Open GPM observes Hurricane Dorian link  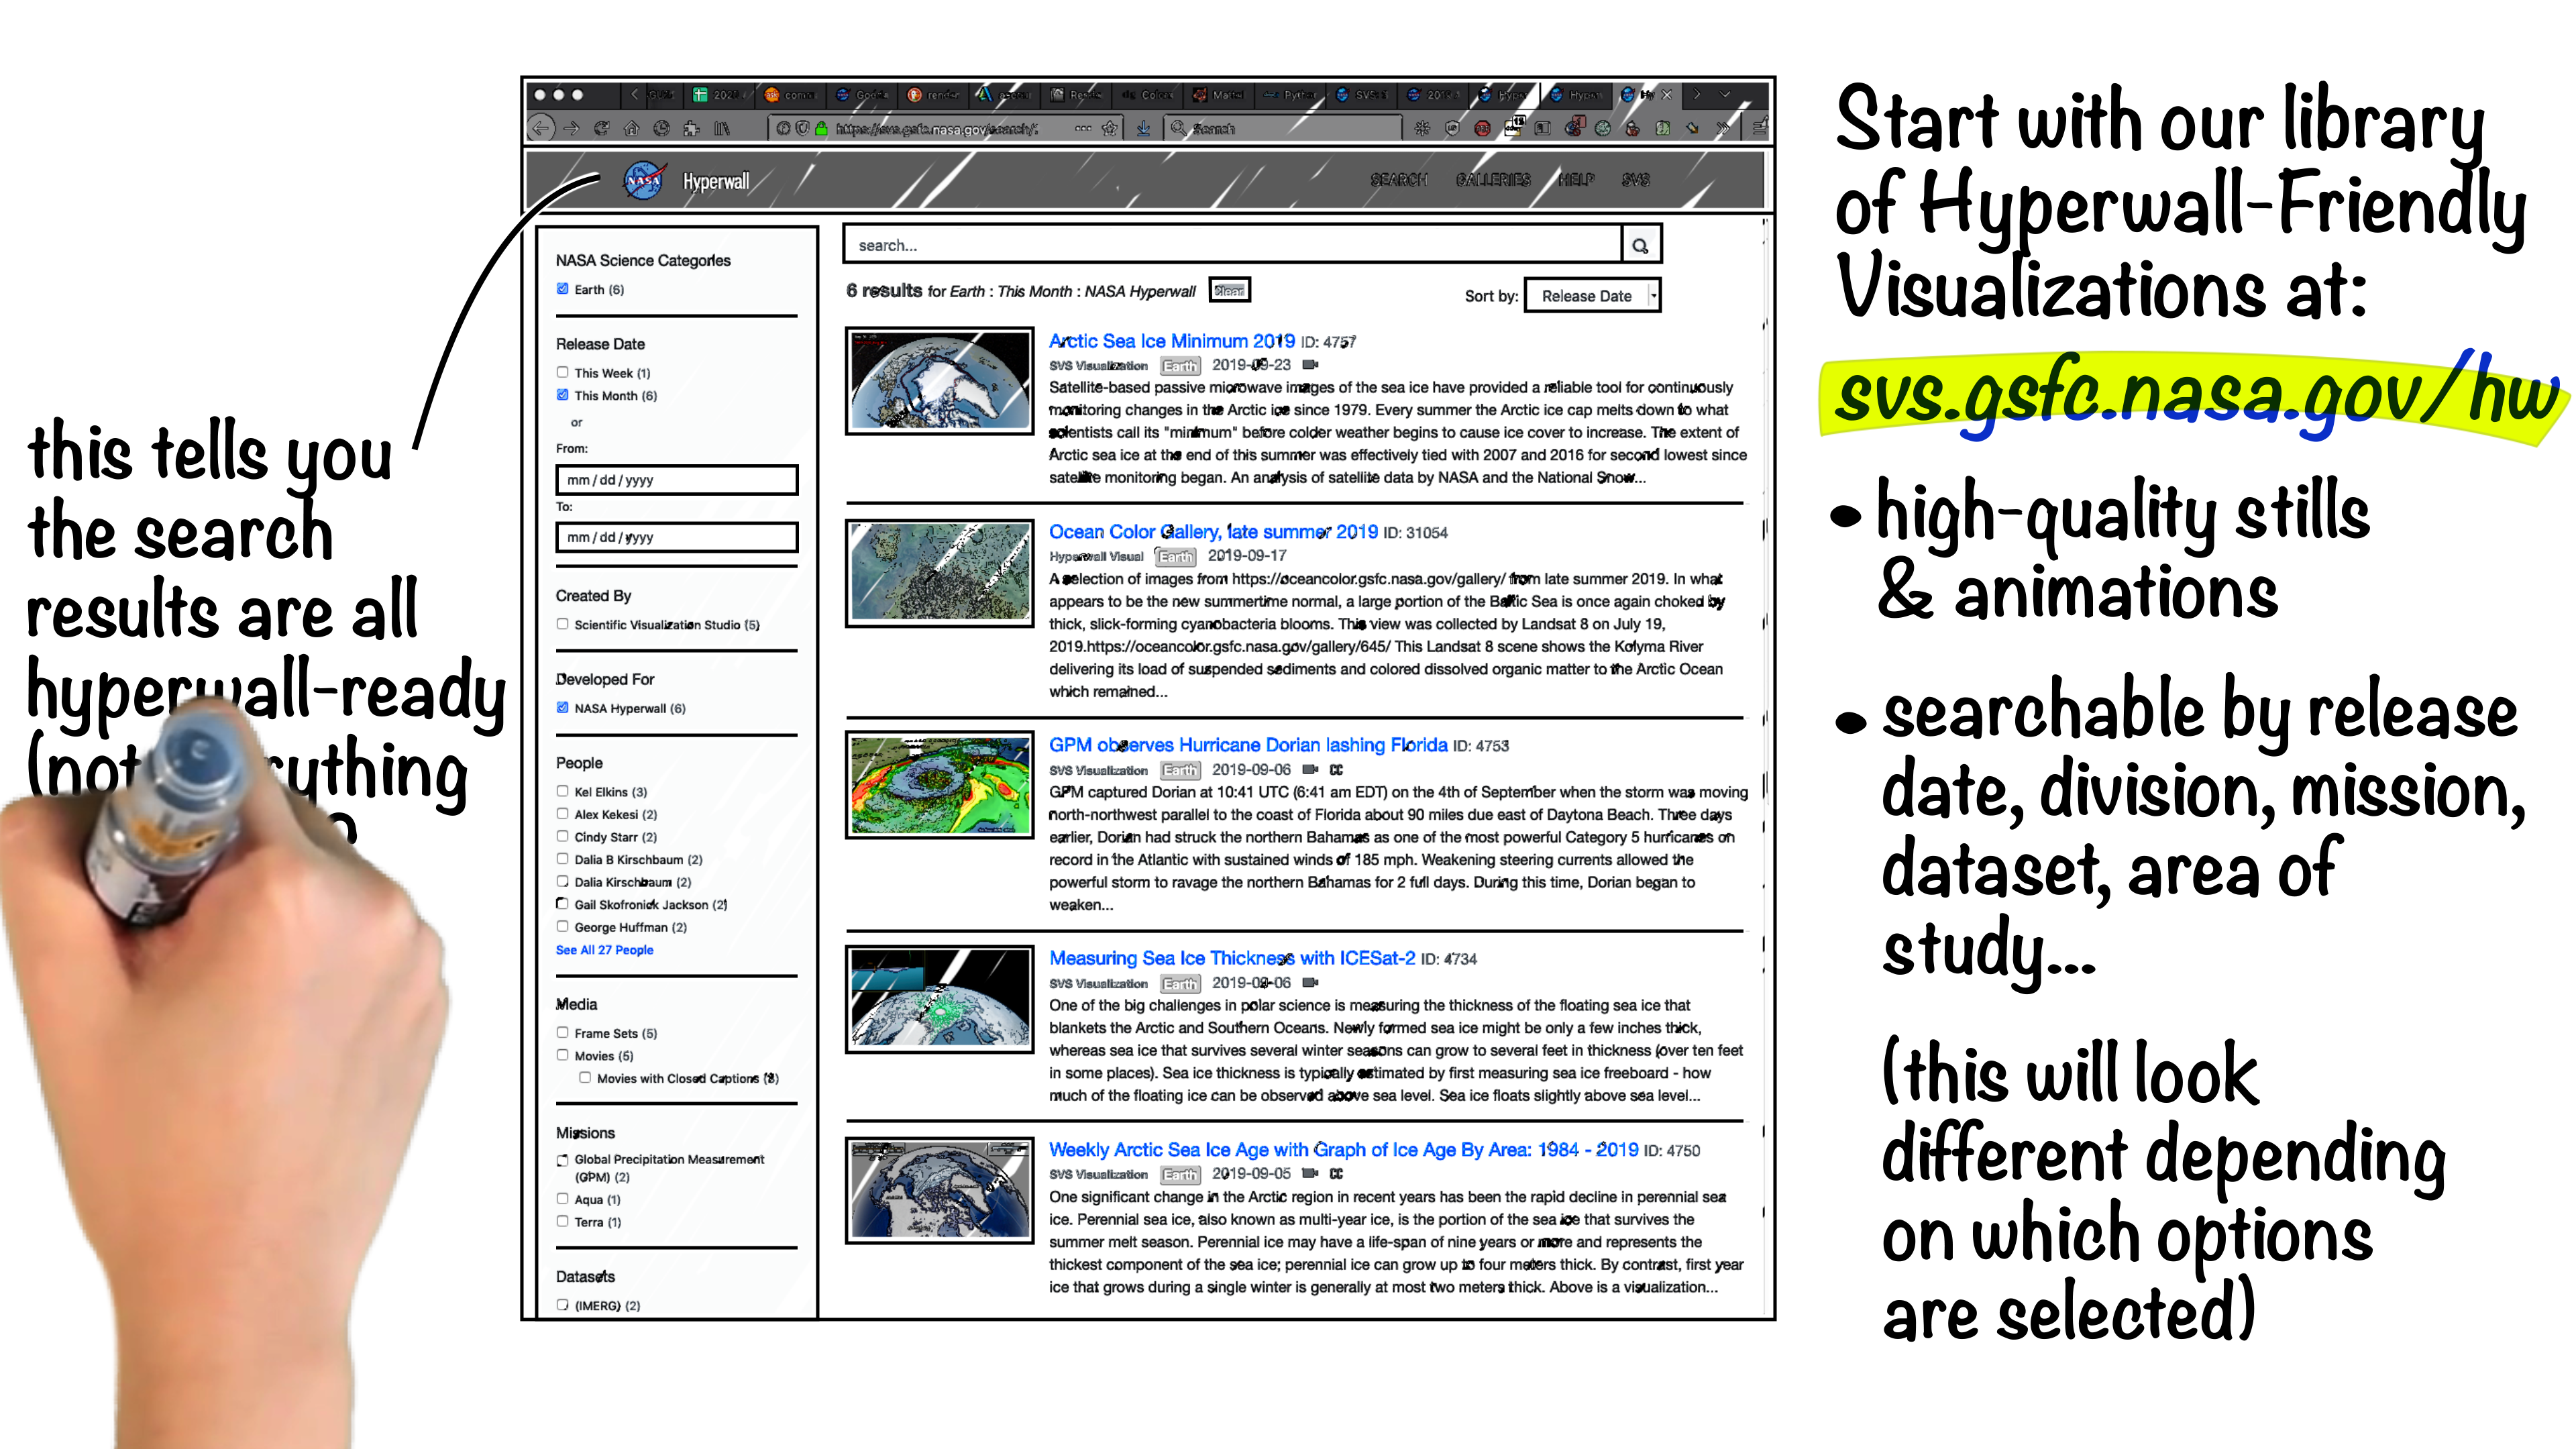[x=1248, y=745]
